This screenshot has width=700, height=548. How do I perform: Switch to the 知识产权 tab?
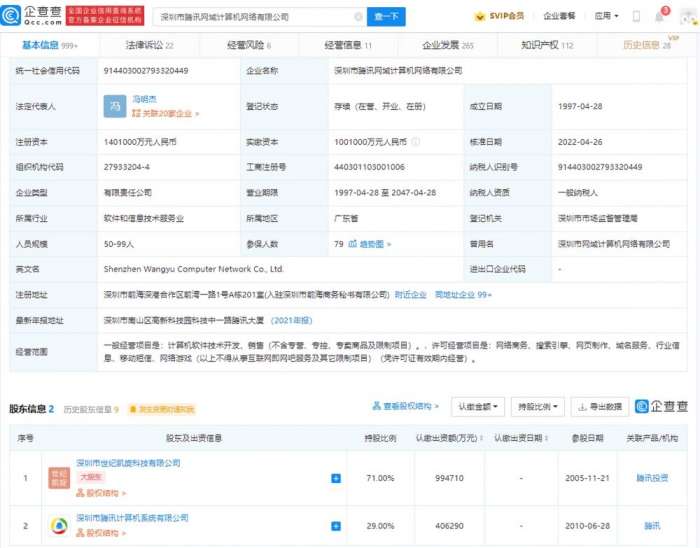[x=546, y=45]
